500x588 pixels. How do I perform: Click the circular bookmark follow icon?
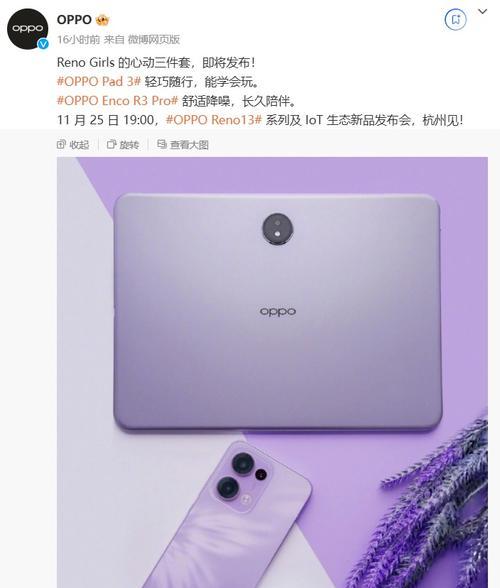click(456, 19)
